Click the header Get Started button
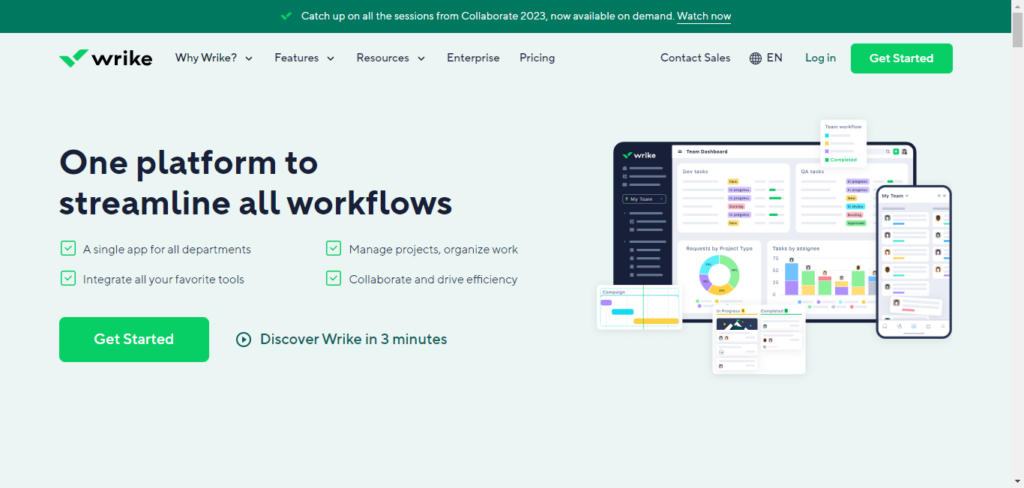The image size is (1024, 488). 901,58
